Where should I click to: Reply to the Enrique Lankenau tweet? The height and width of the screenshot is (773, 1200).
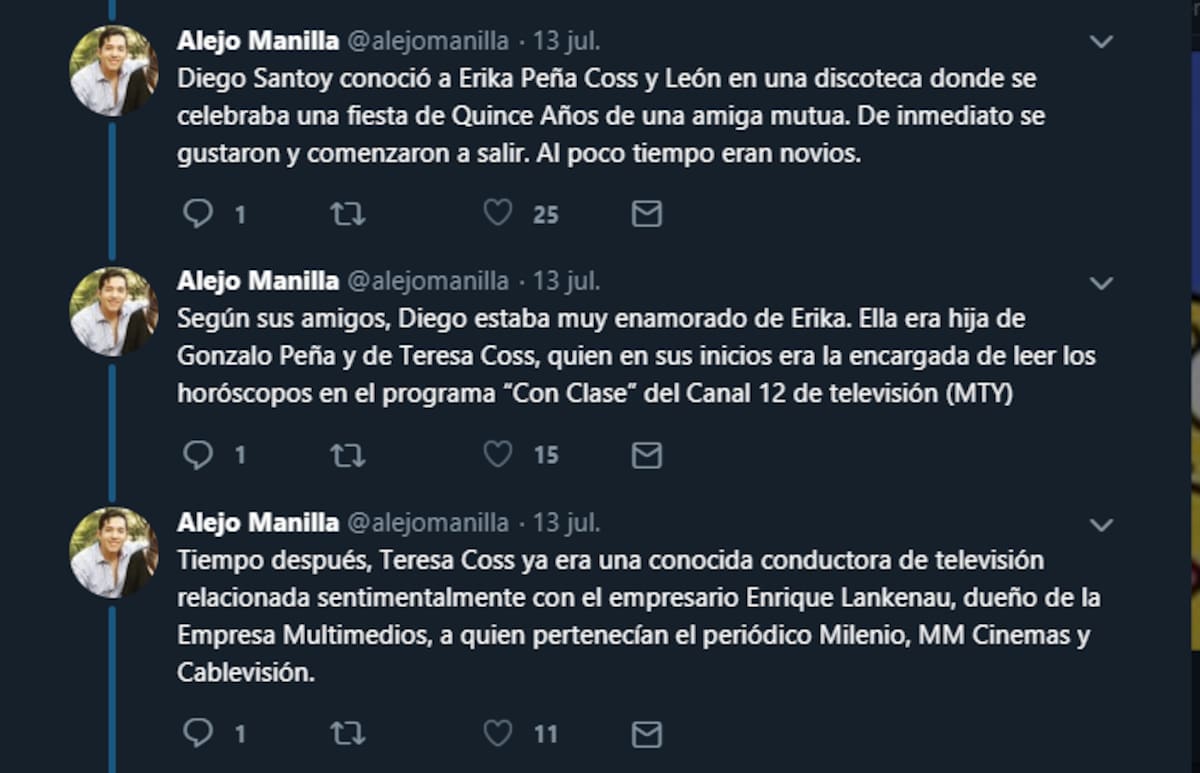point(198,735)
